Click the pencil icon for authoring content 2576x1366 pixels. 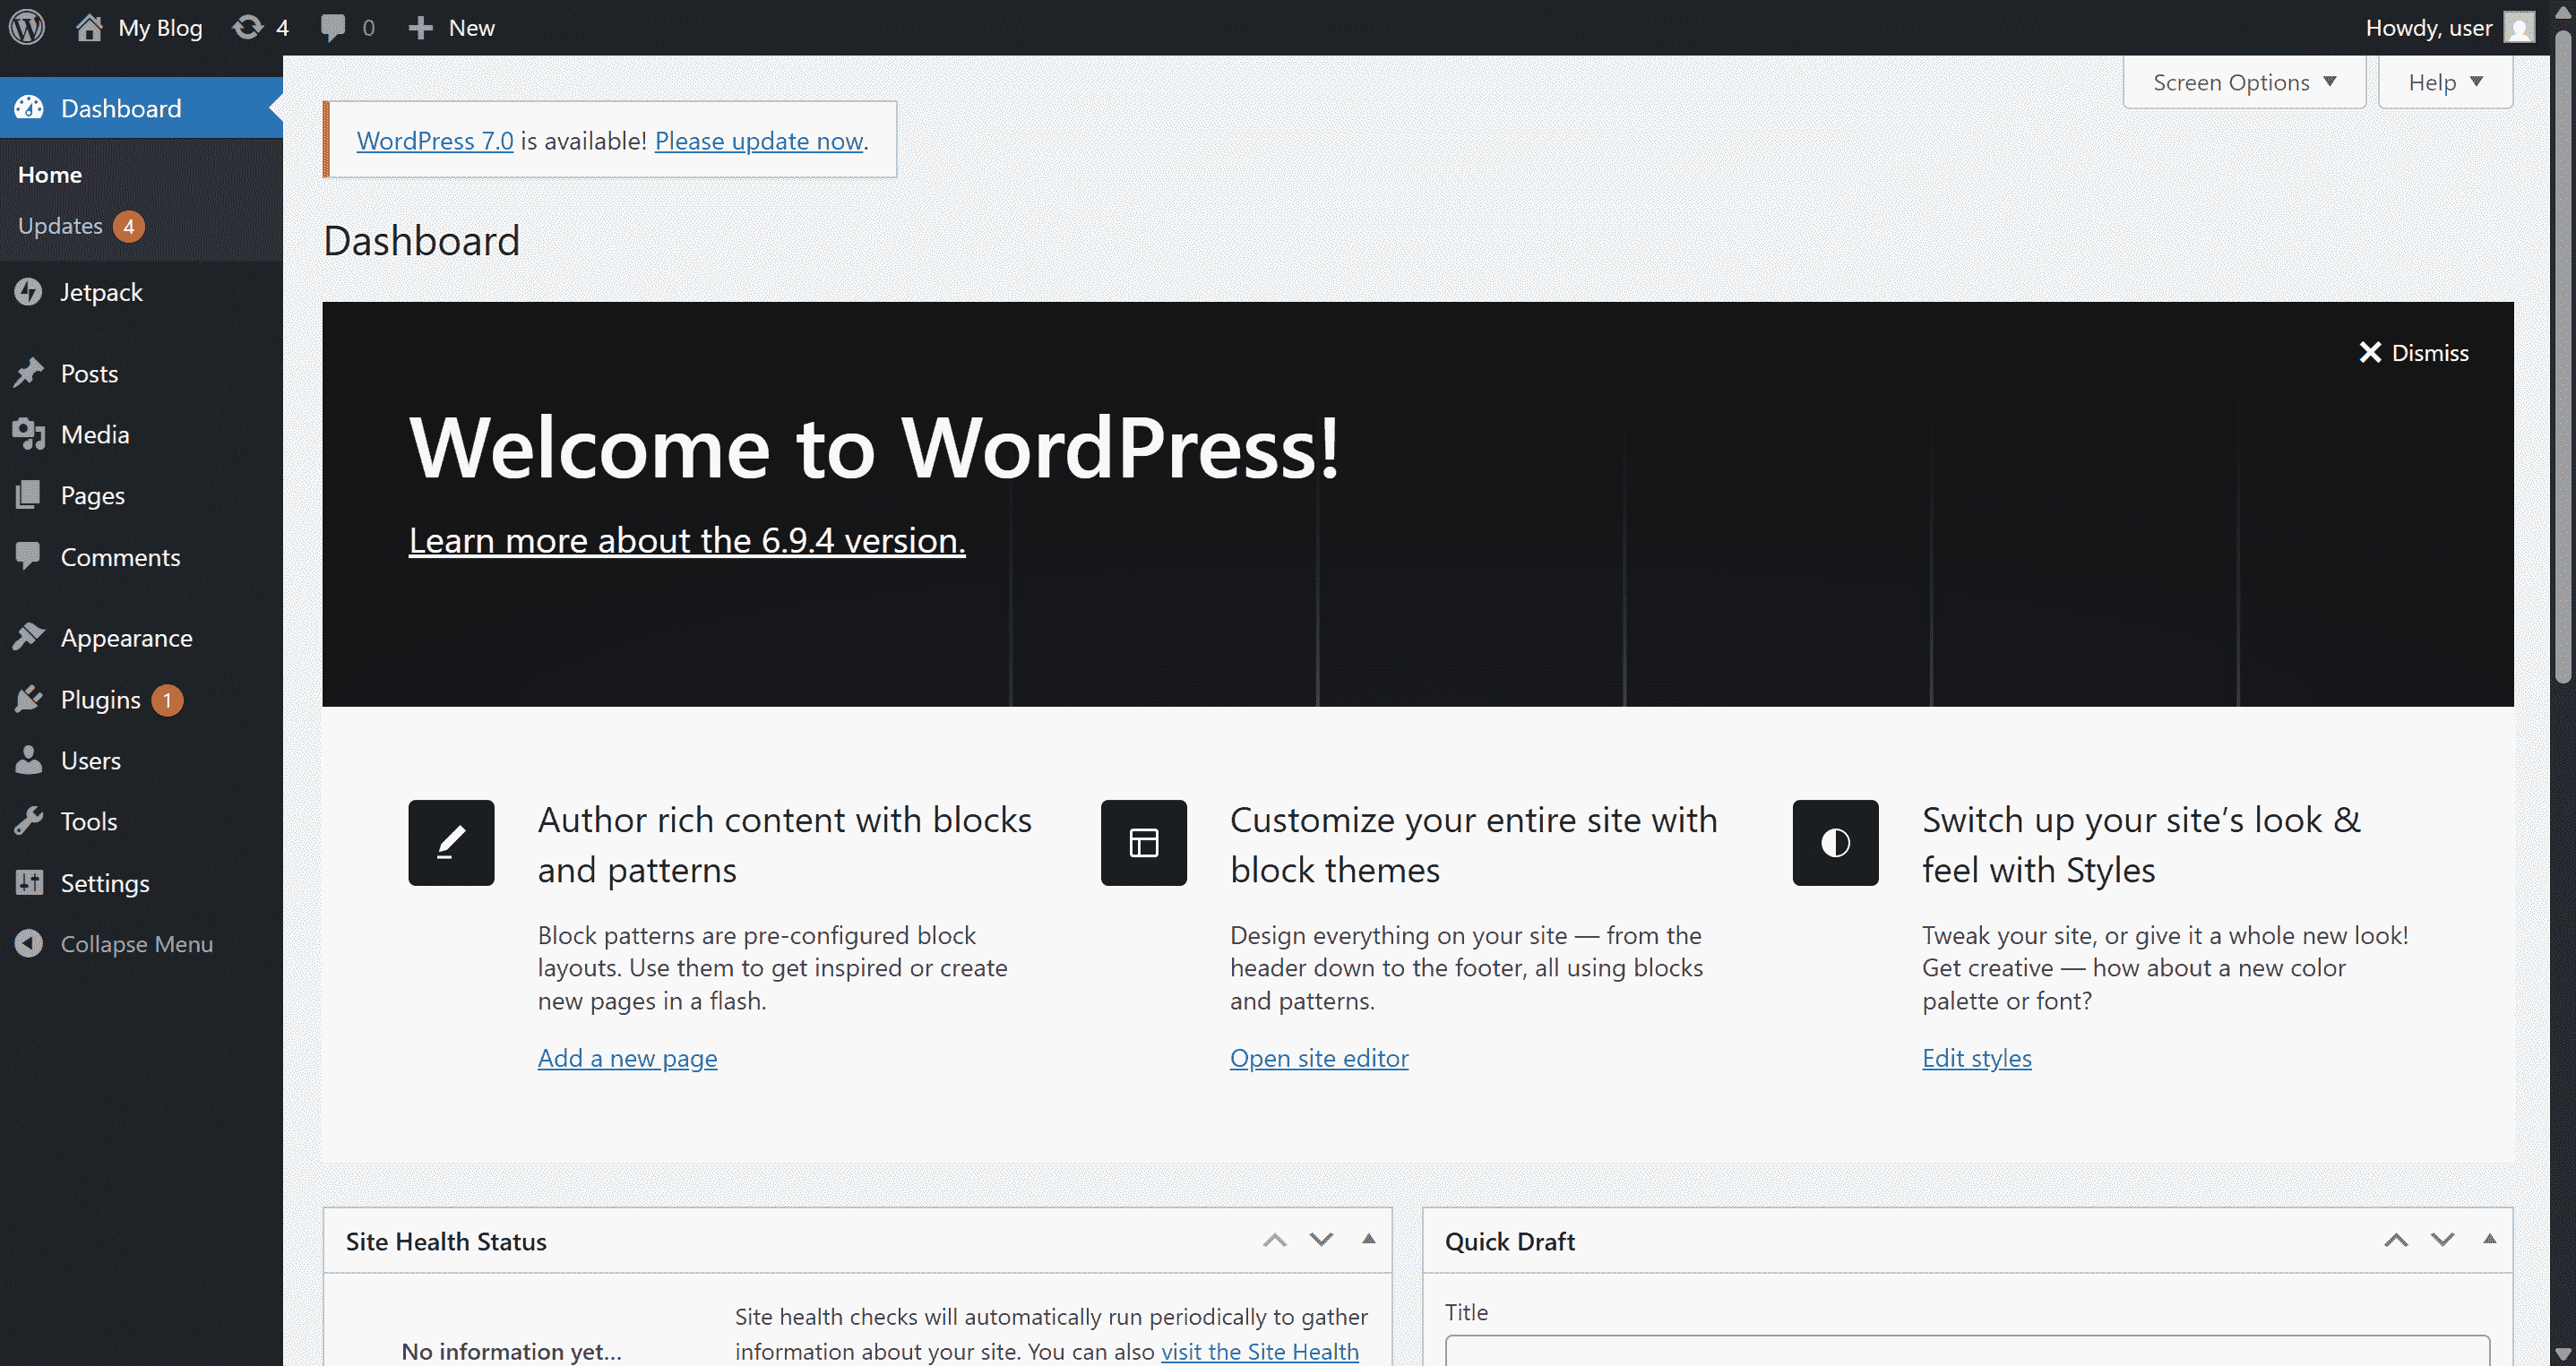click(451, 842)
